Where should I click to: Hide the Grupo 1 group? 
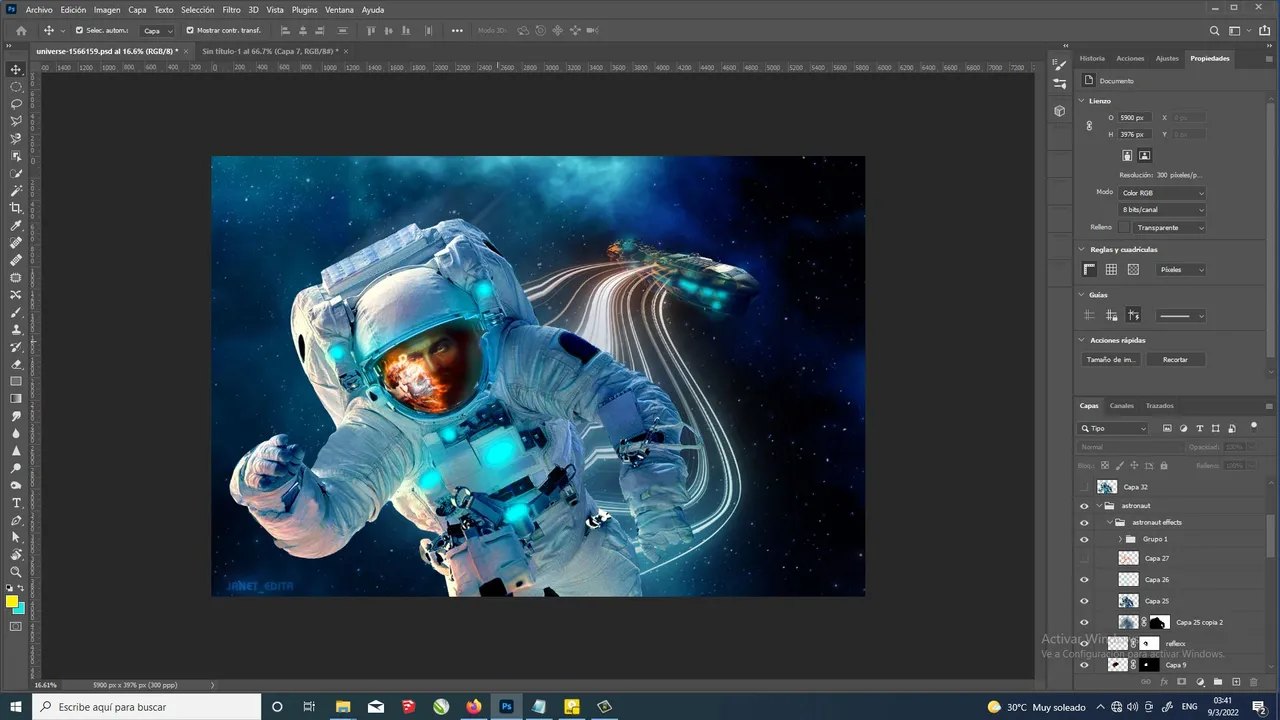[x=1084, y=539]
